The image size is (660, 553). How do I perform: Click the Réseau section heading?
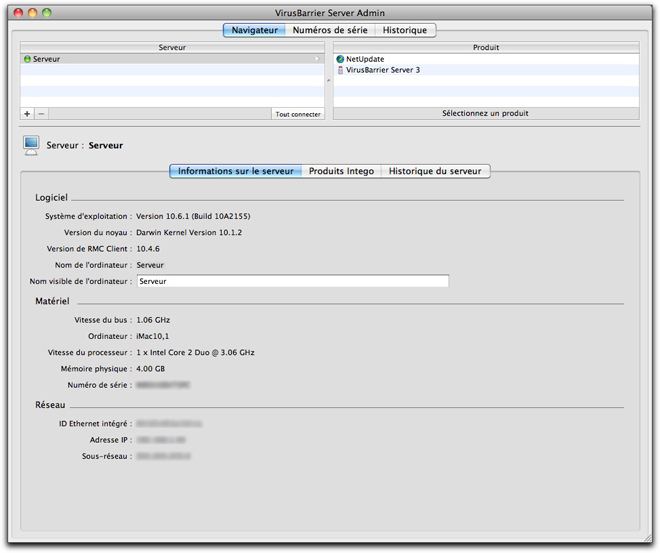(x=50, y=405)
